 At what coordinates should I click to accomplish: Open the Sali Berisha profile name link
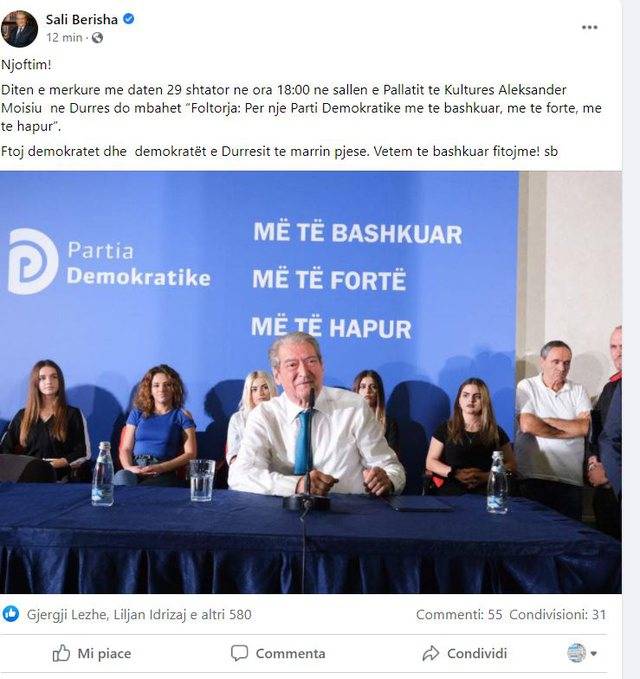(81, 19)
